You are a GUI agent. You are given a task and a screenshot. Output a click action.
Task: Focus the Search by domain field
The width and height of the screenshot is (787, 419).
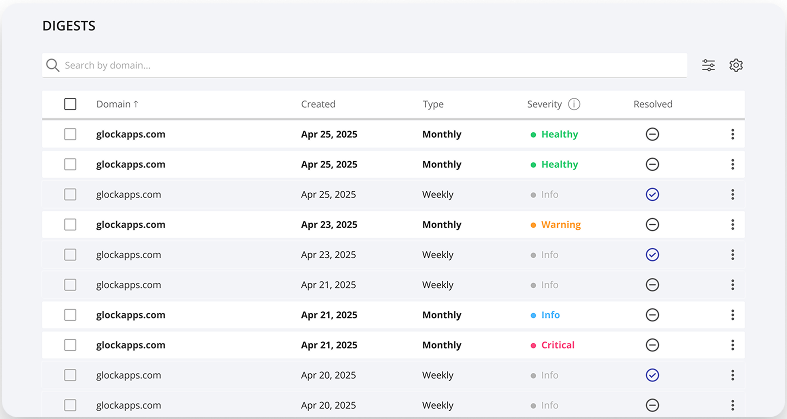point(370,66)
